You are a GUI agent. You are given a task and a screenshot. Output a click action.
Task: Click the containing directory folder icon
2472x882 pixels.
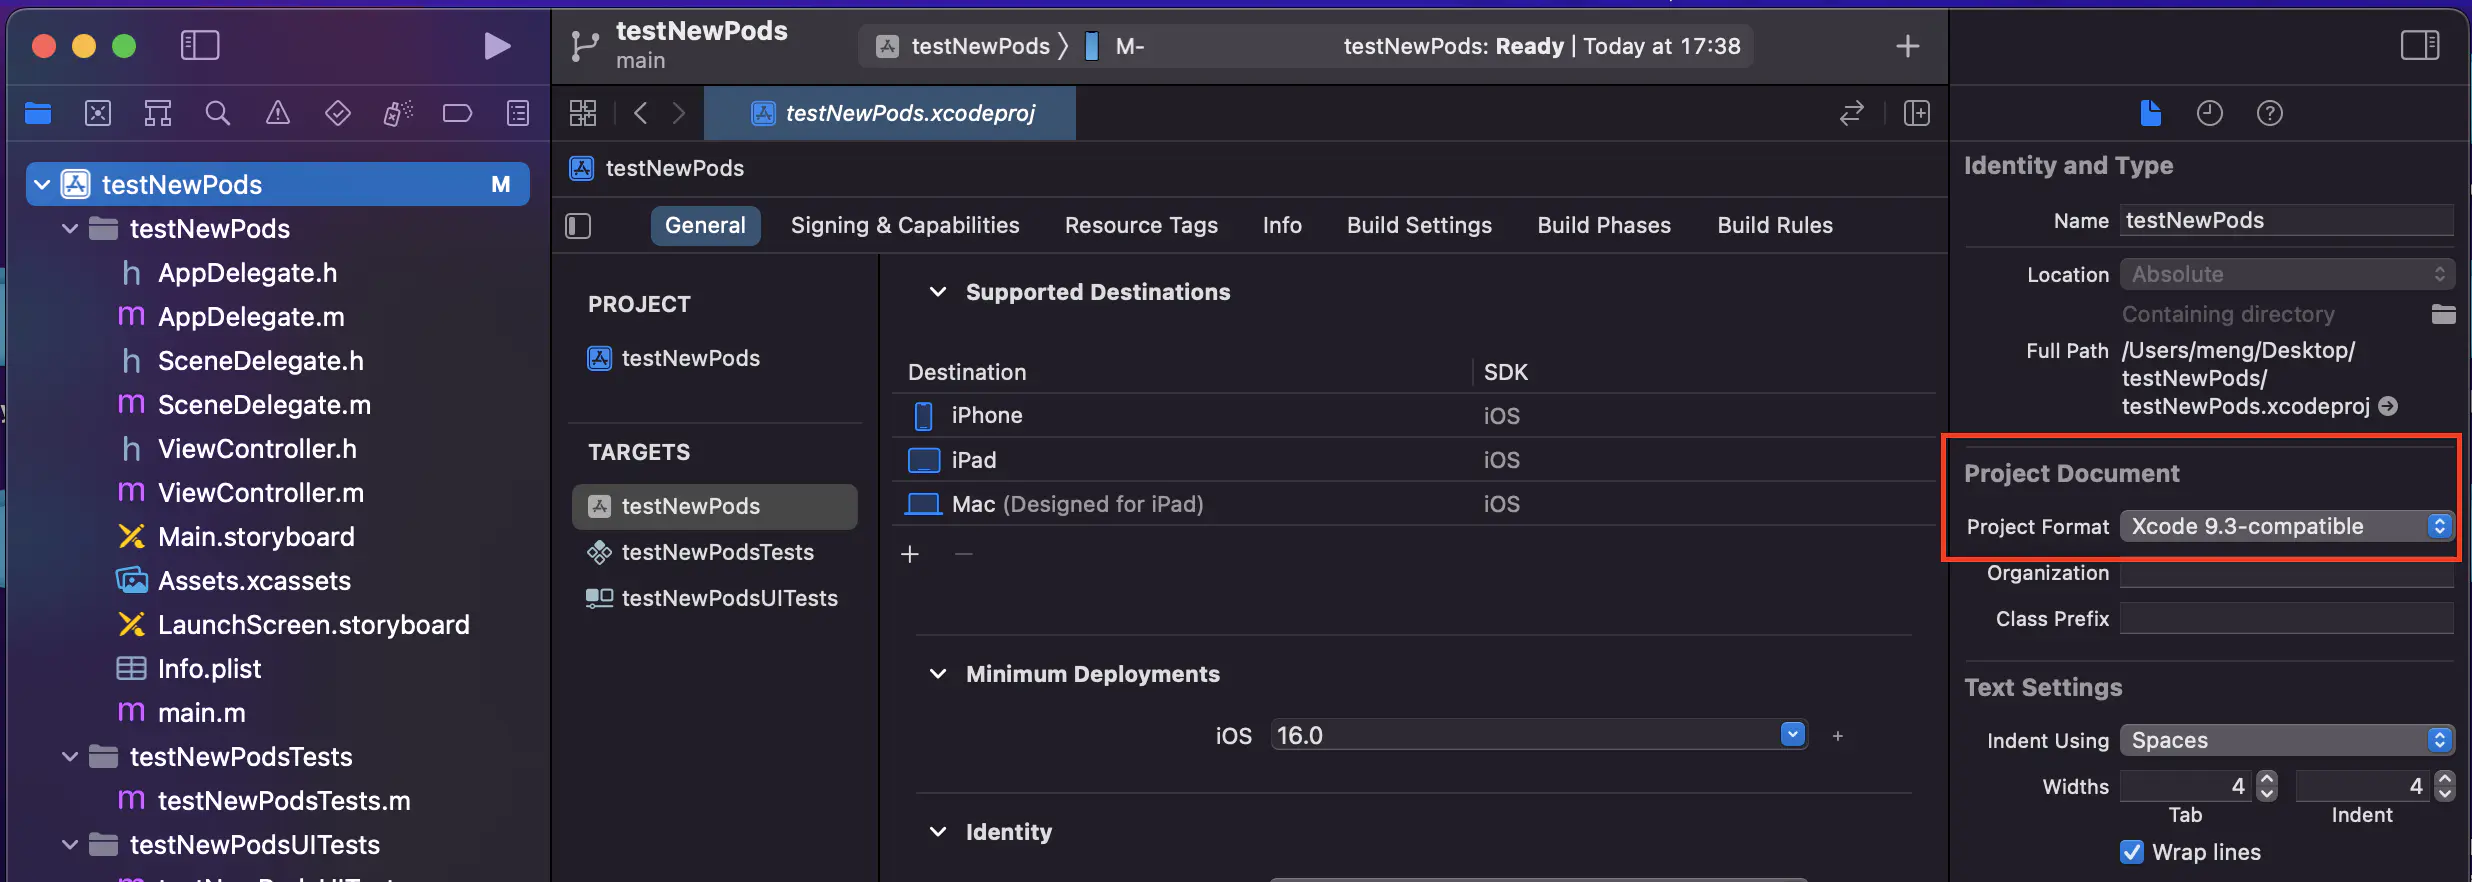coord(2443,314)
